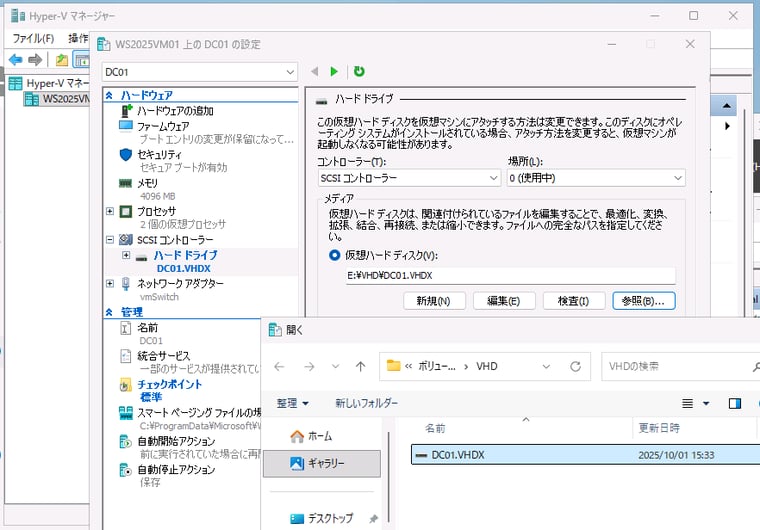Click scroll-up arrow in Hyper-V actions pane
Viewport: 760px width, 530px height.
click(x=727, y=106)
